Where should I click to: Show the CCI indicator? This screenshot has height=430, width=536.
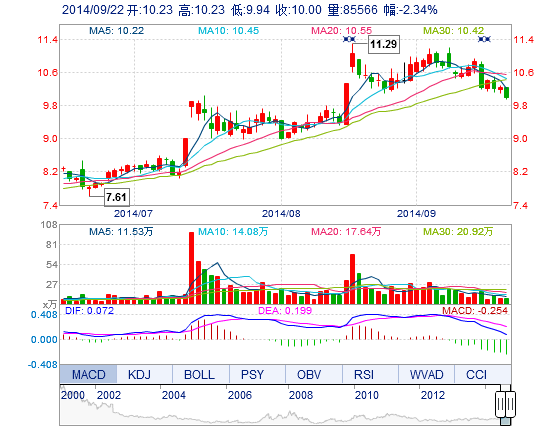tap(476, 374)
